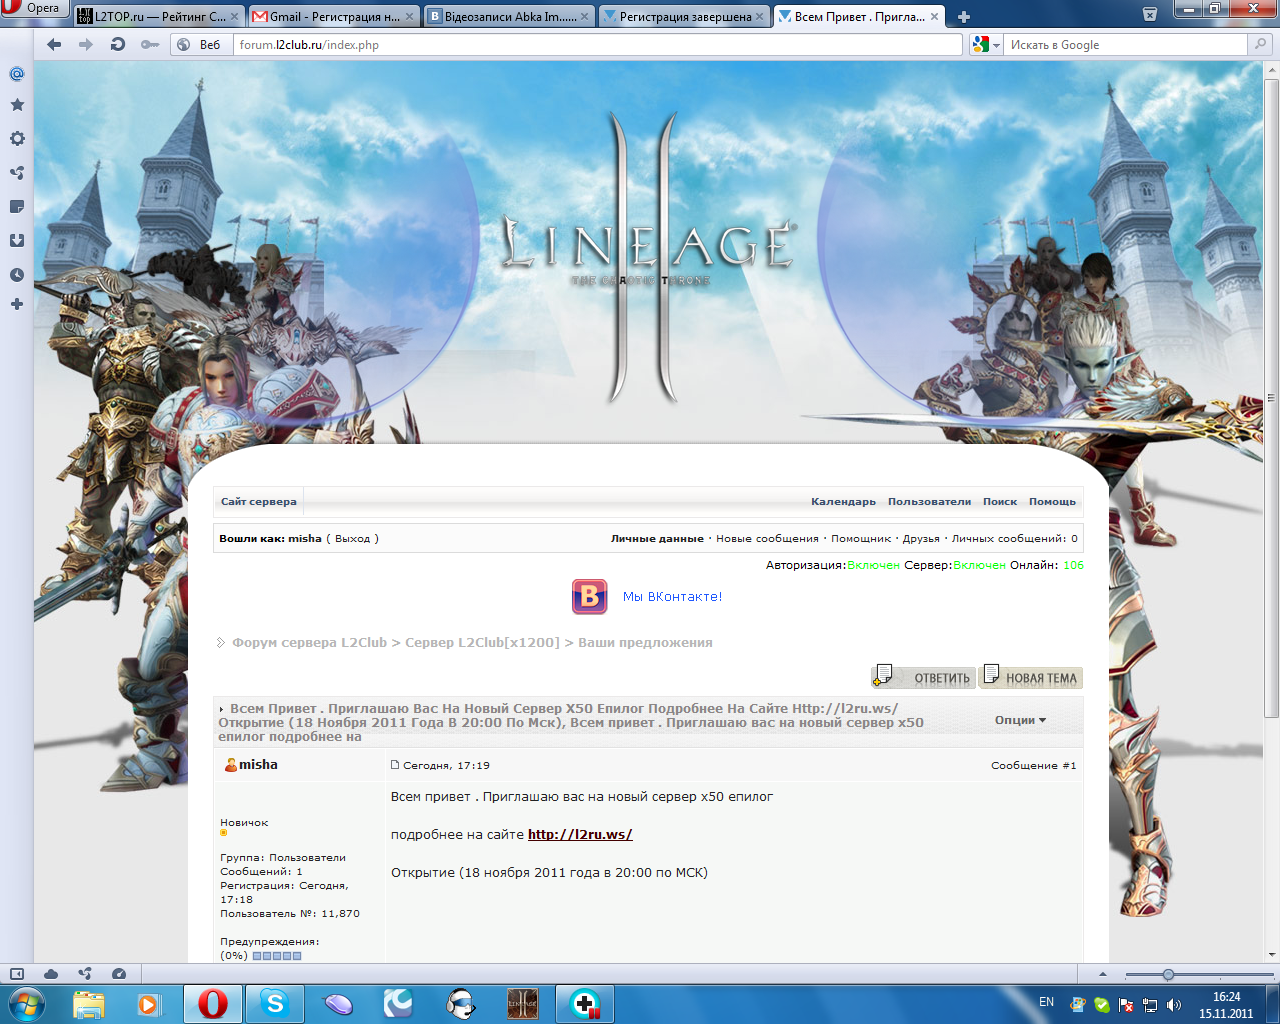This screenshot has height=1024, width=1280.
Task: Open the password wand key icon
Action: pyautogui.click(x=150, y=44)
